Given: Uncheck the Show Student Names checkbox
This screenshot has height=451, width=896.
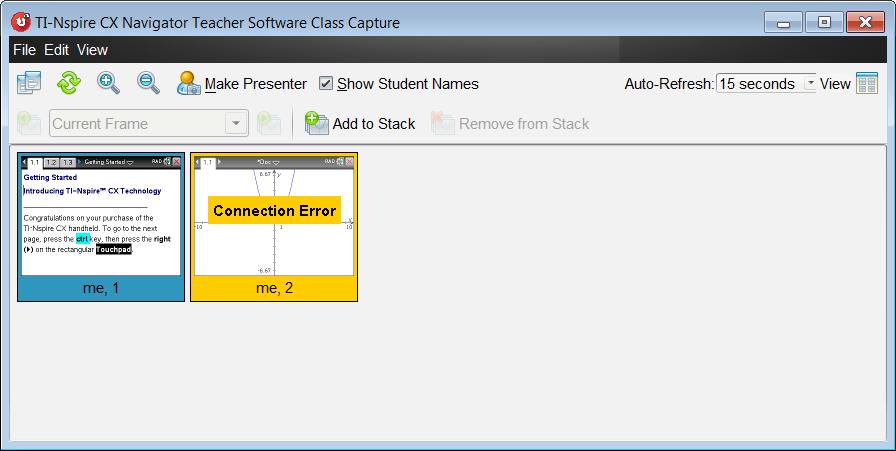Looking at the screenshot, I should [326, 83].
